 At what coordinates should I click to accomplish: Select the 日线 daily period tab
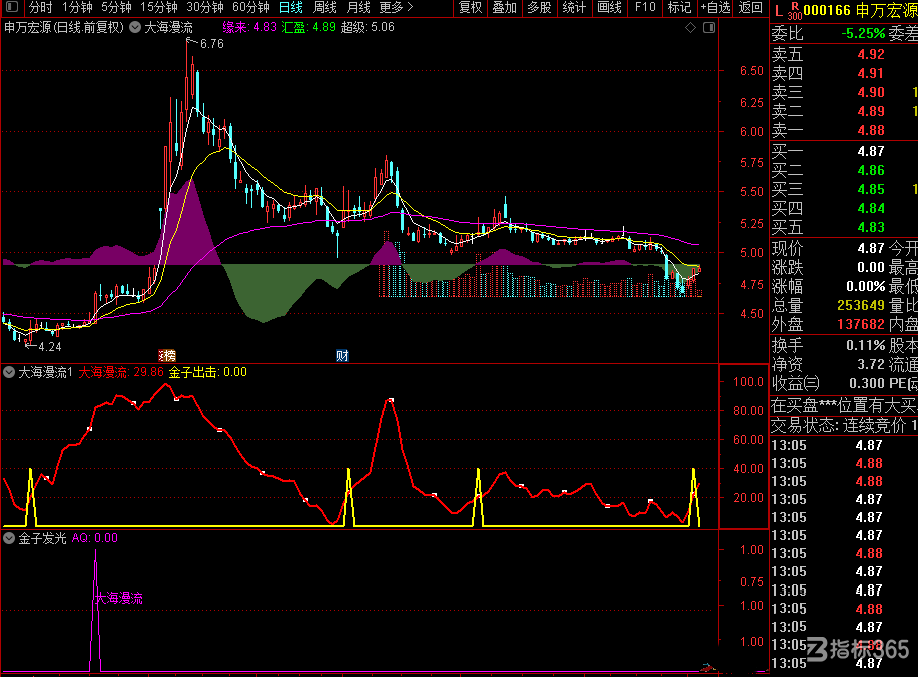point(290,8)
